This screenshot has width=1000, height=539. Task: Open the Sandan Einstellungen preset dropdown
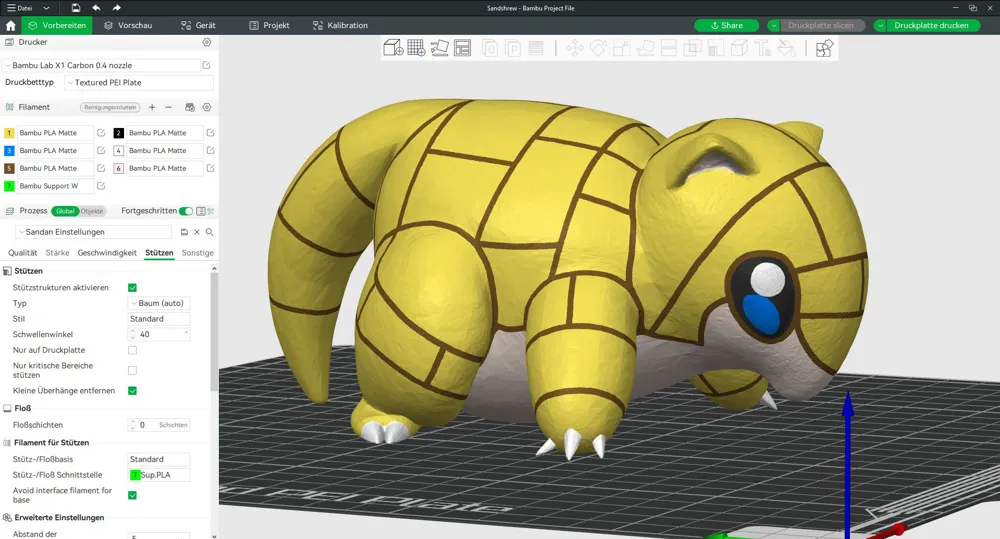pyautogui.click(x=94, y=232)
